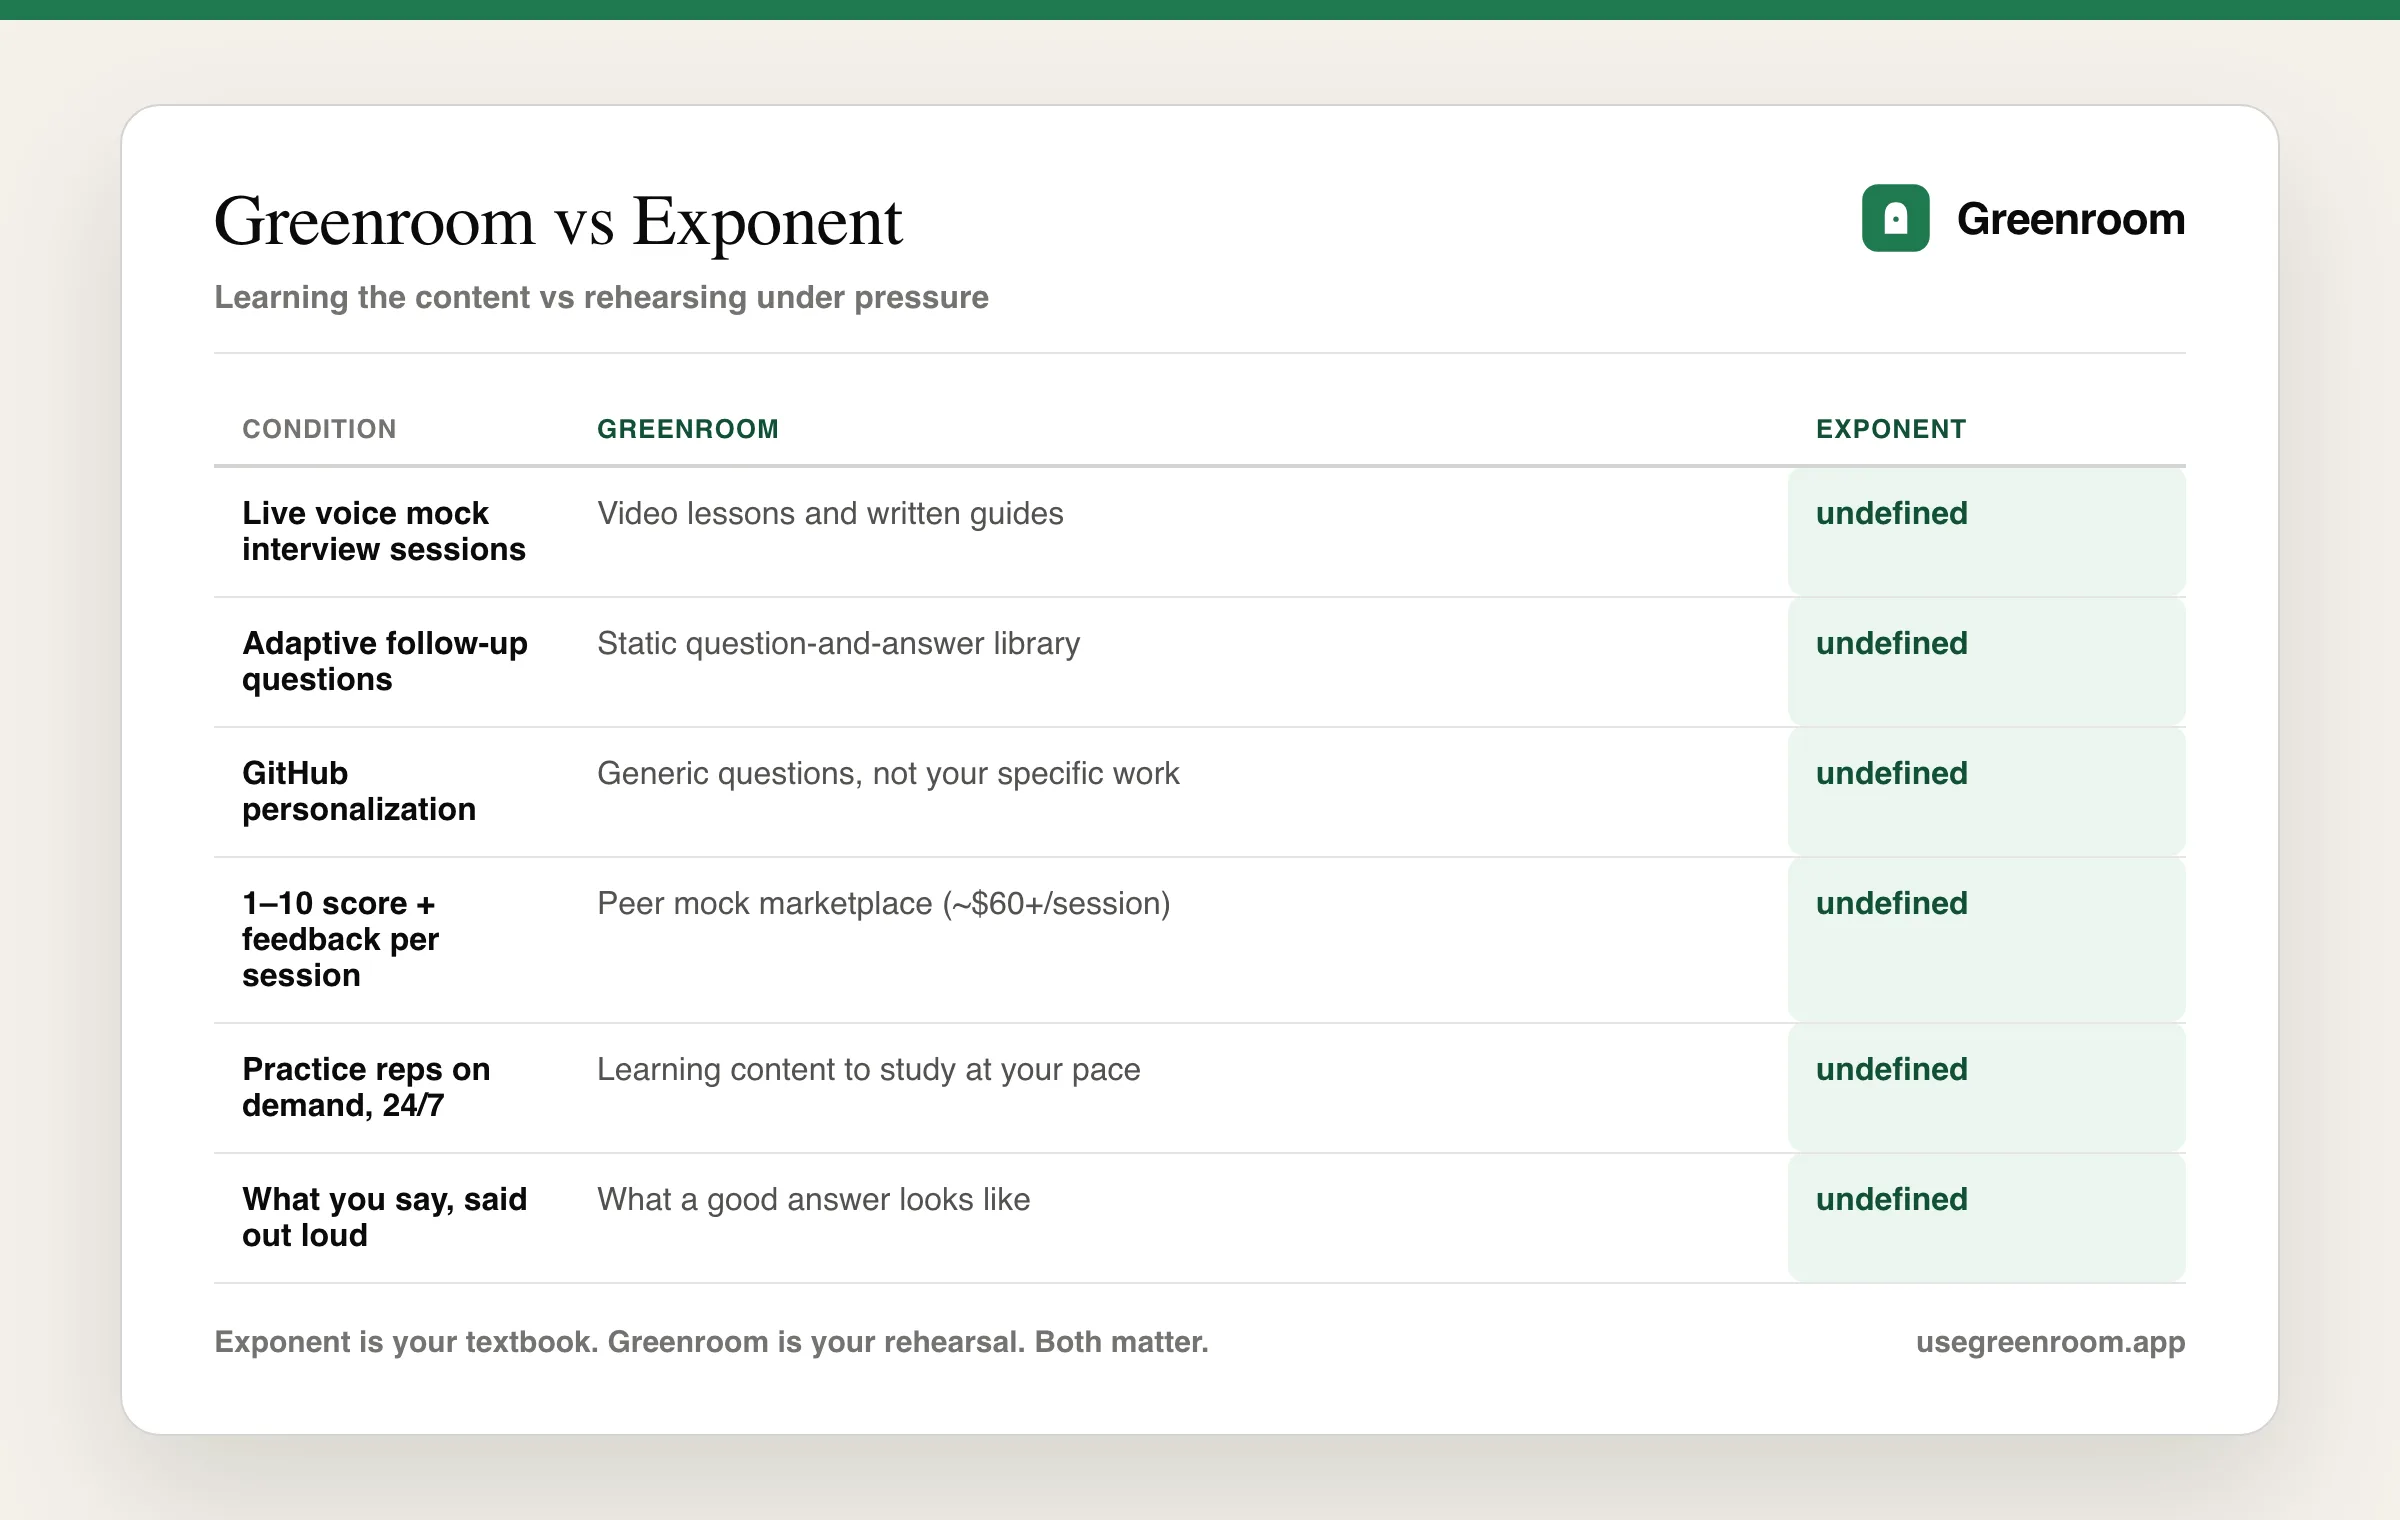This screenshot has width=2400, height=1520.
Task: Click 'What a good answer looks like' cell
Action: [813, 1199]
